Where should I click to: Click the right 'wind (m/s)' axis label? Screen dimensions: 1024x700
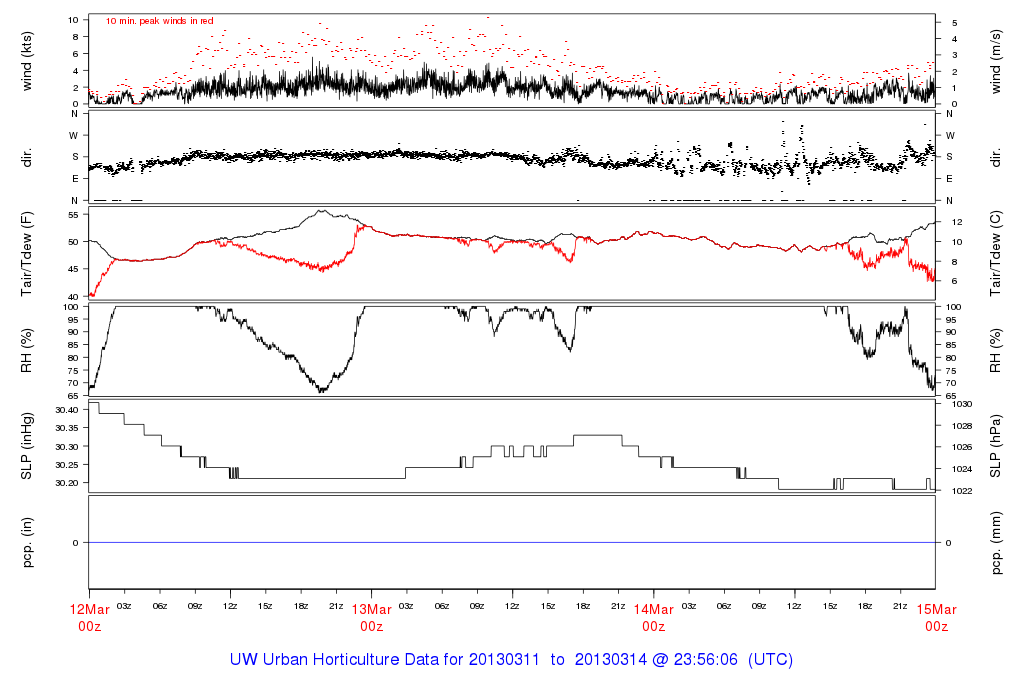(x=995, y=61)
